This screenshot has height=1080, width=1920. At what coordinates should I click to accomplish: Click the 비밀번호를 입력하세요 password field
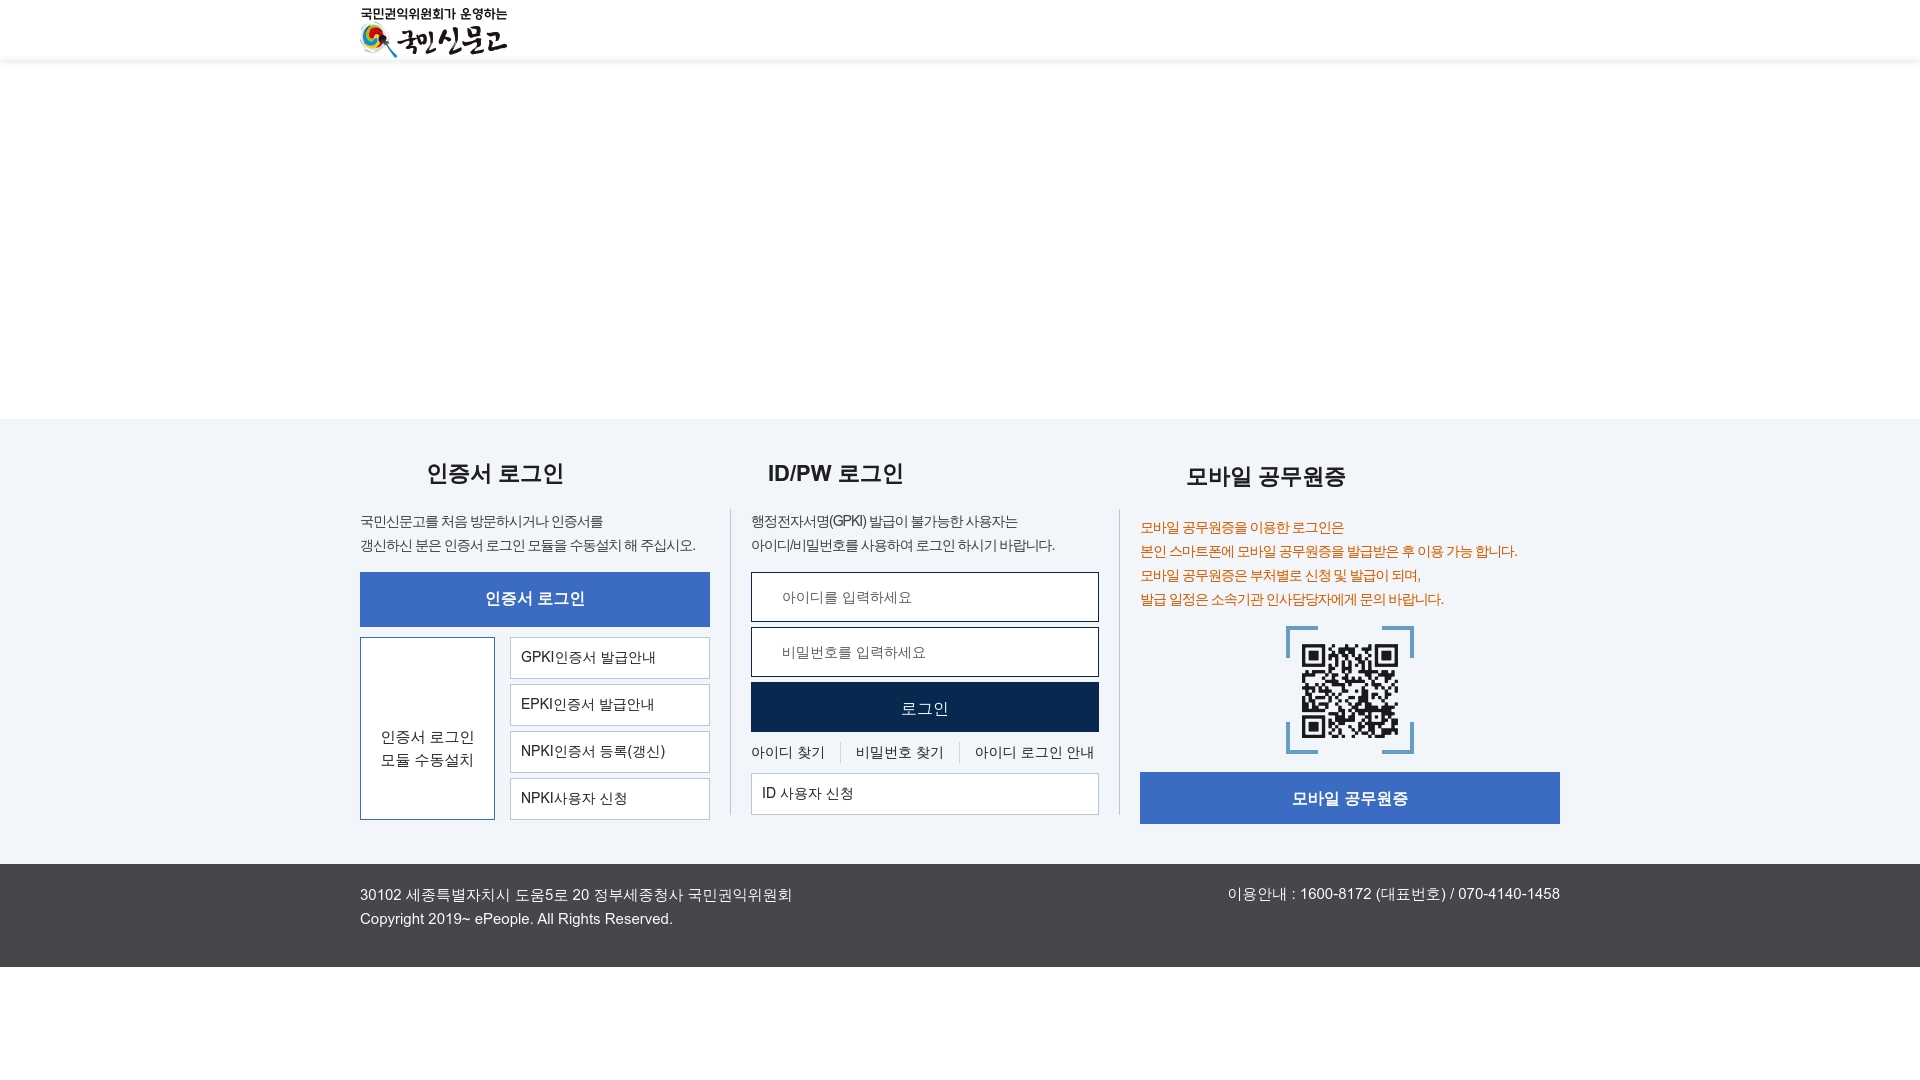(x=924, y=651)
